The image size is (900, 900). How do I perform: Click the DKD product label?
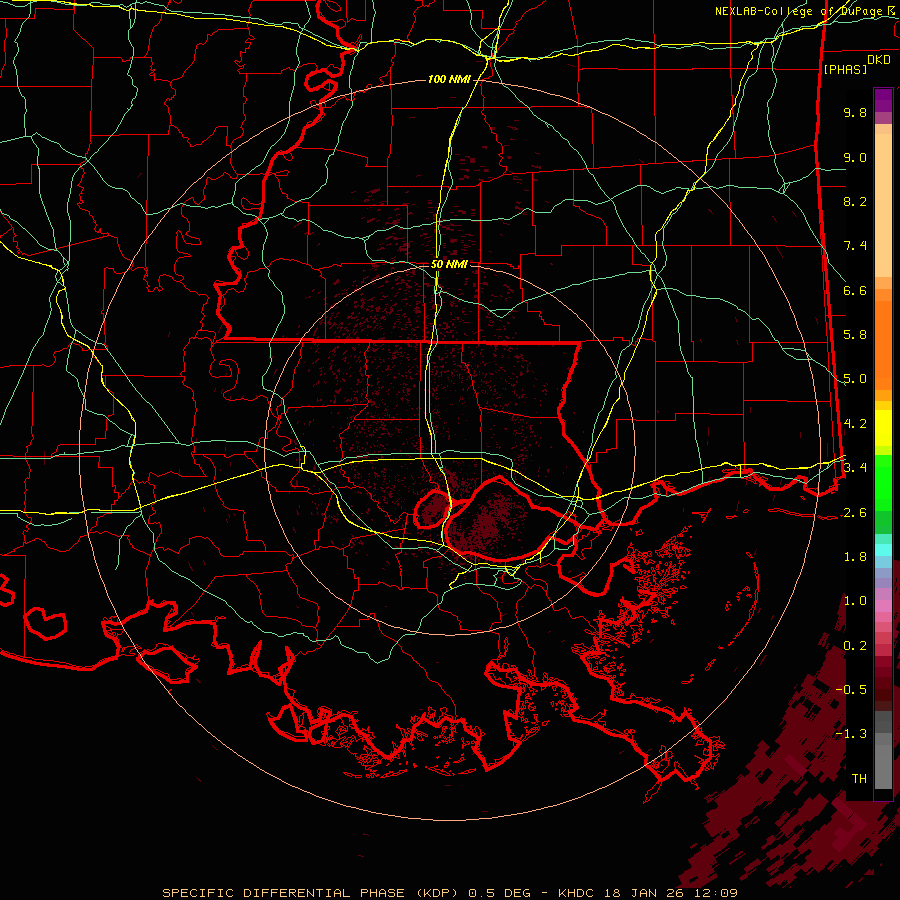tap(879, 60)
